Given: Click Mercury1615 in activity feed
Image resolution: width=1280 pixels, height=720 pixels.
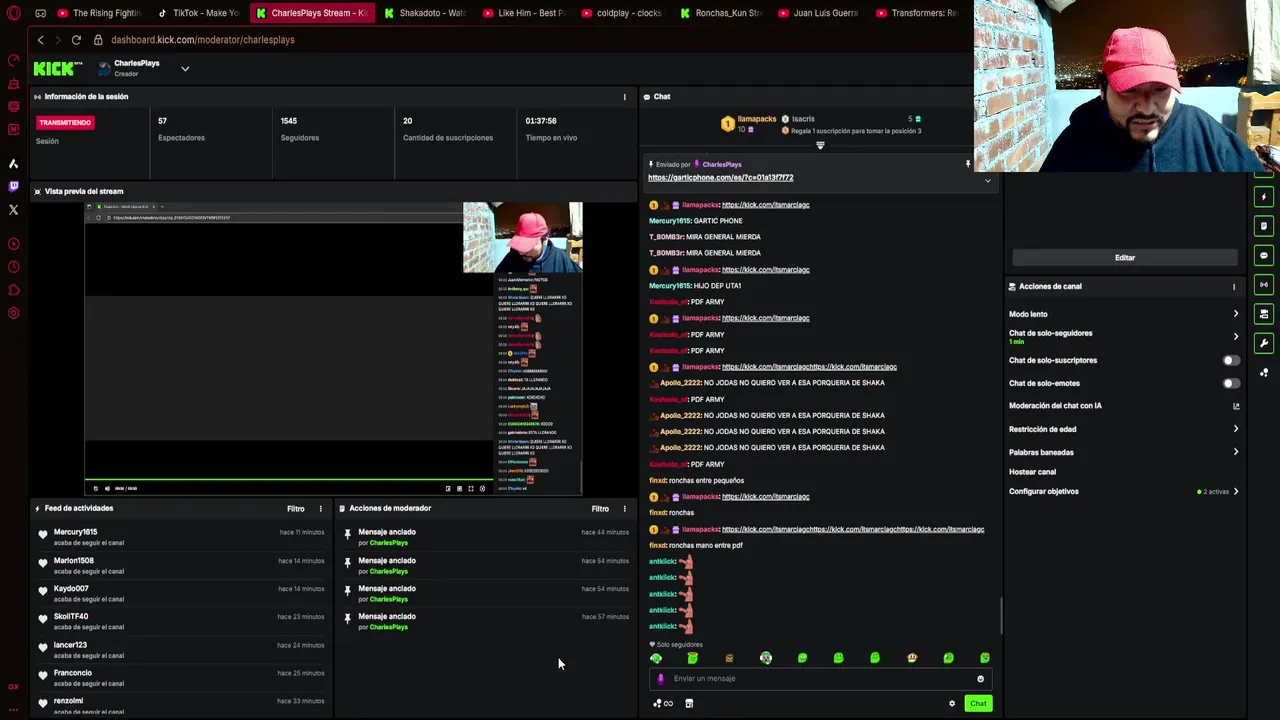Looking at the screenshot, I should (x=76, y=533).
